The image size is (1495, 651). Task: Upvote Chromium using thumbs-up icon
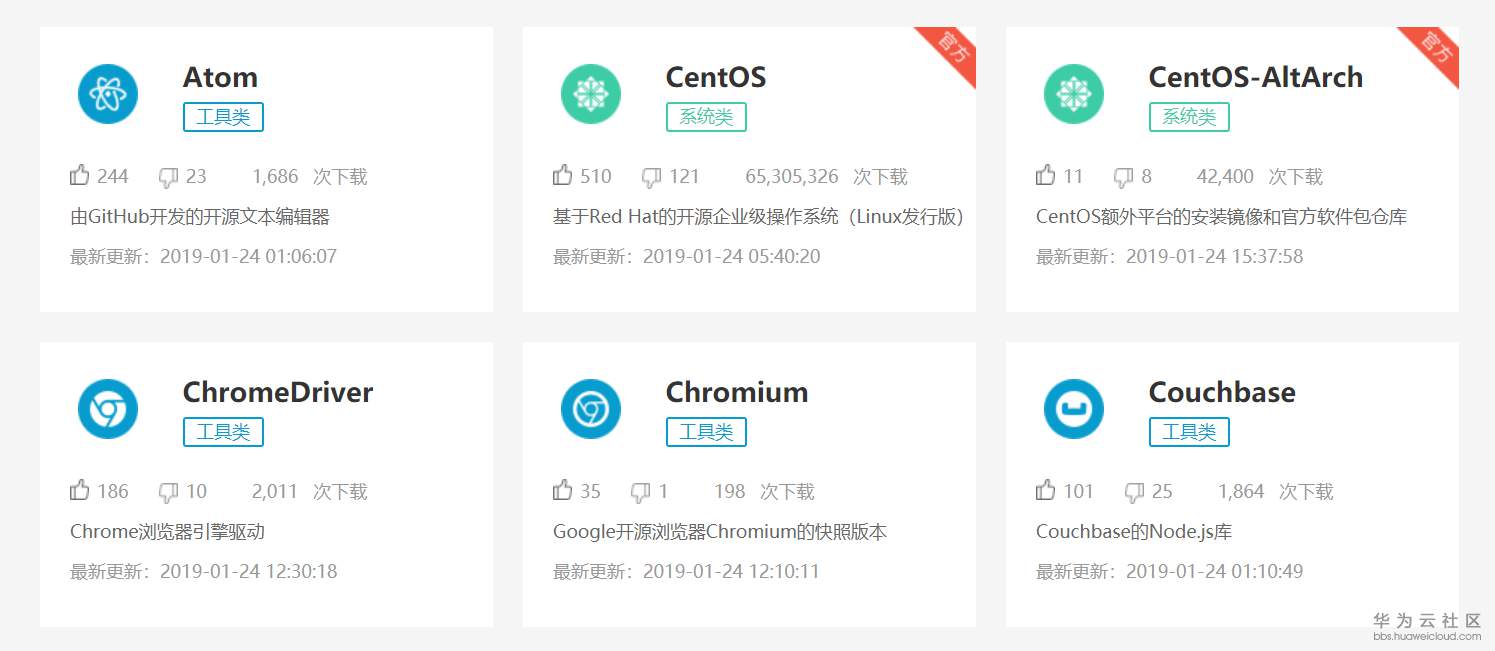coord(563,490)
